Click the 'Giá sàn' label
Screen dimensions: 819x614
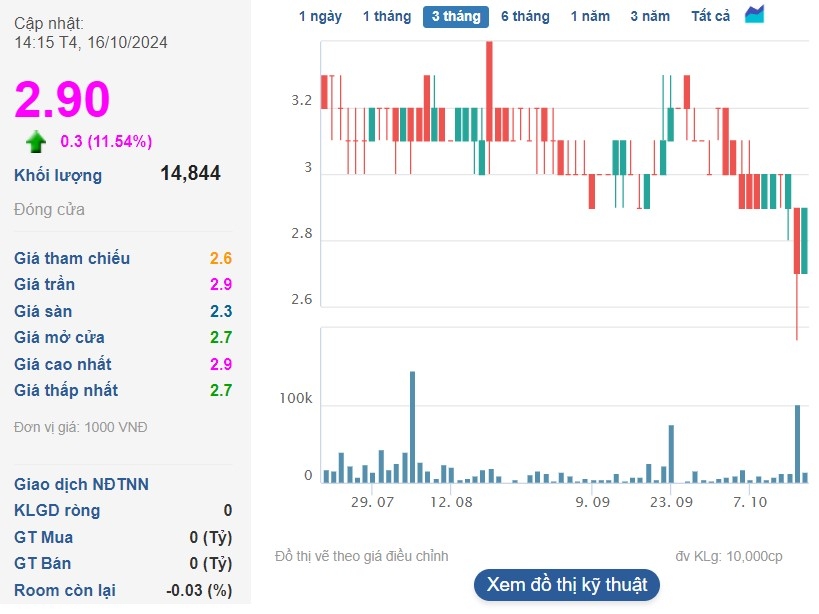pos(43,311)
